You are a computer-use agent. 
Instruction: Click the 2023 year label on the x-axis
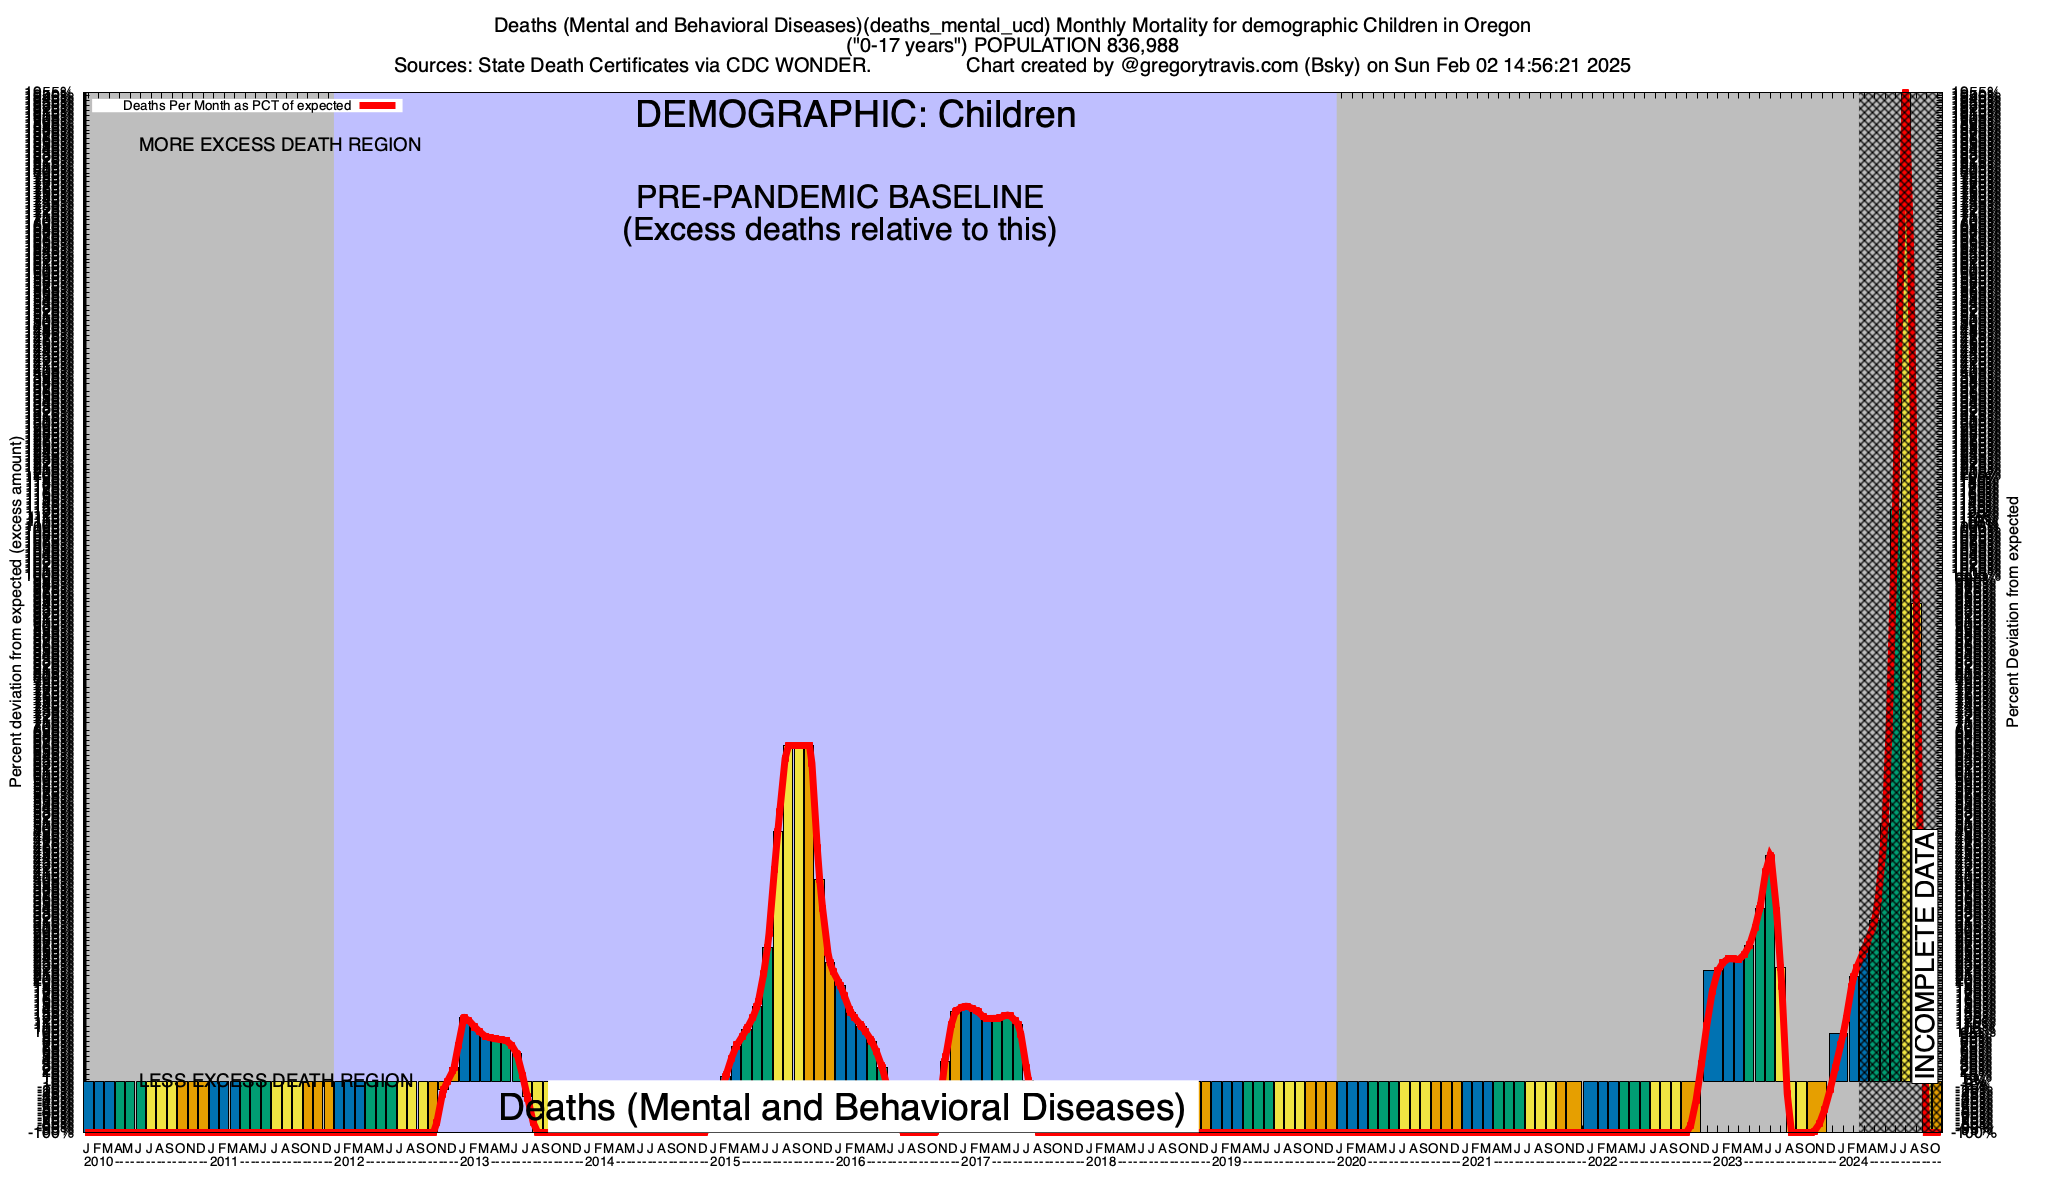[x=1727, y=1162]
